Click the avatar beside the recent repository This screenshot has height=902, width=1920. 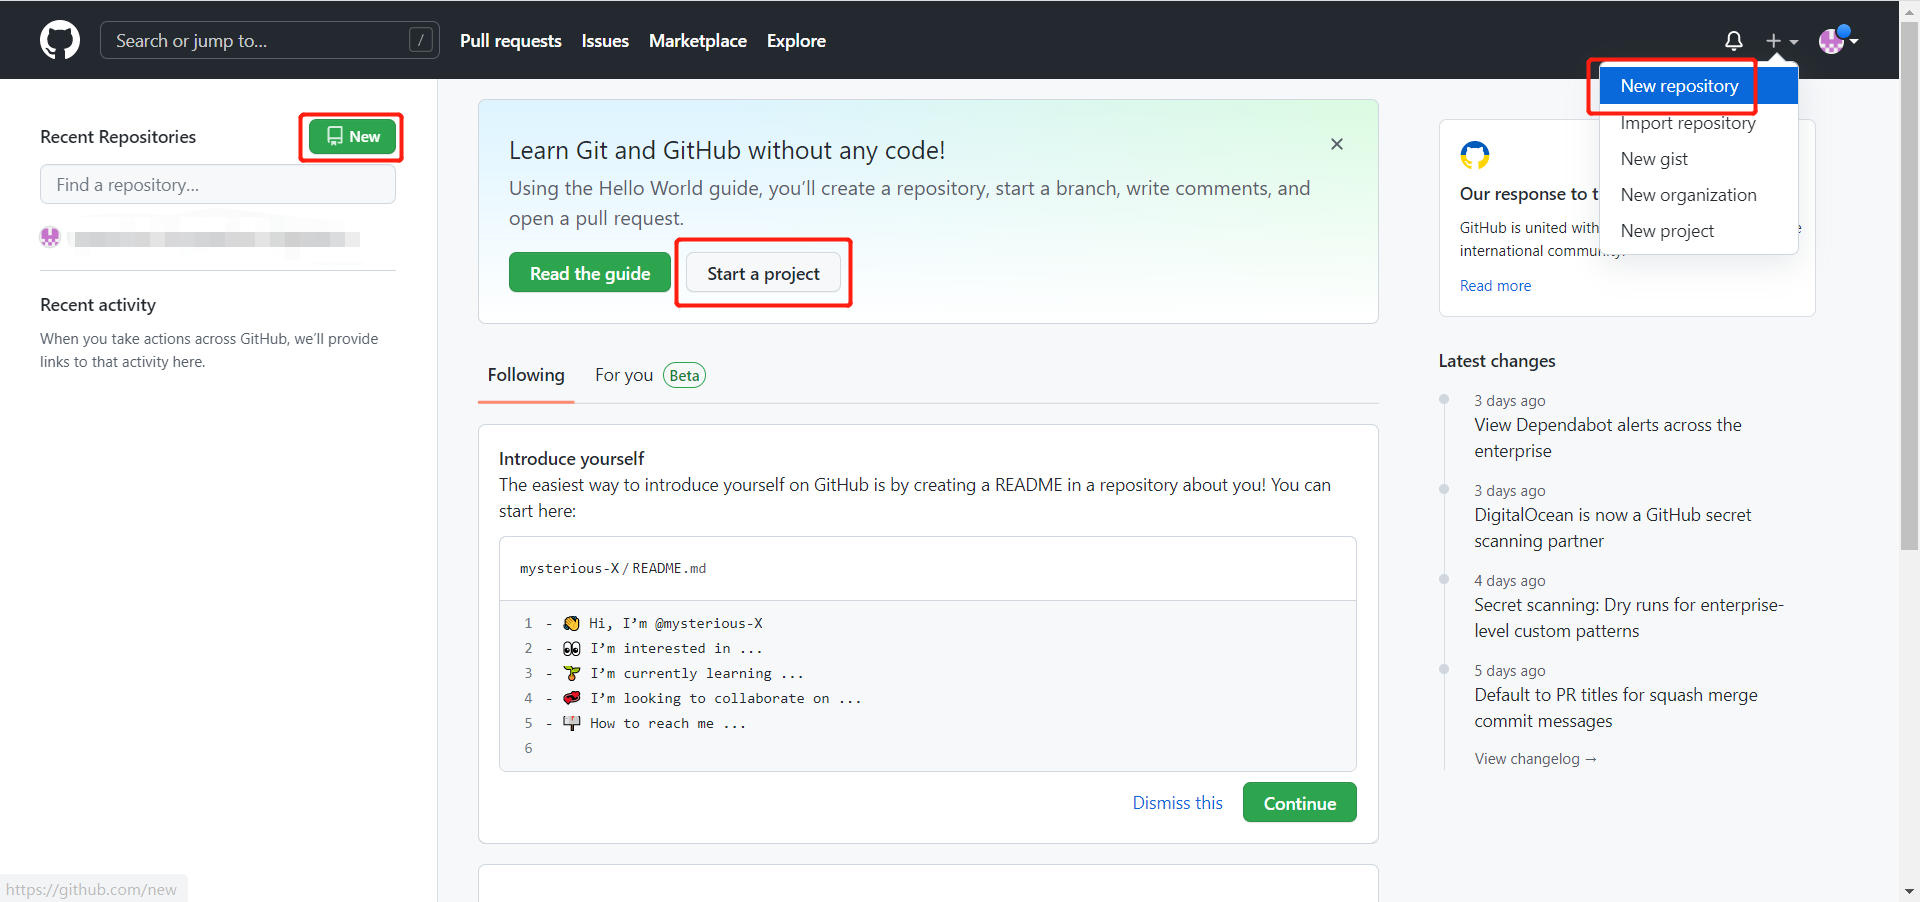50,238
